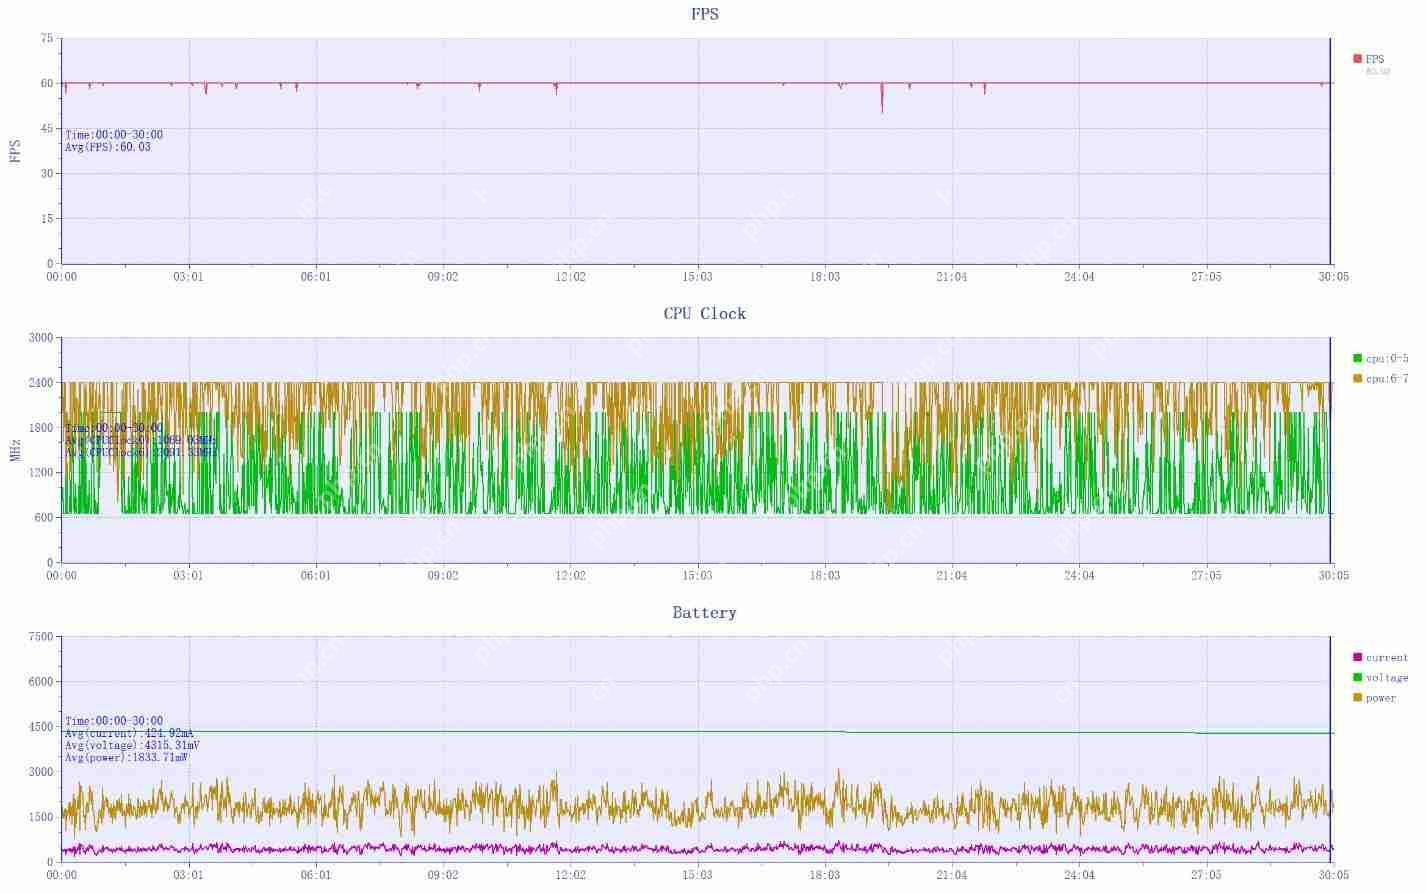
Task: Click the Avg(power) annotation in Battery chart
Action: point(126,757)
